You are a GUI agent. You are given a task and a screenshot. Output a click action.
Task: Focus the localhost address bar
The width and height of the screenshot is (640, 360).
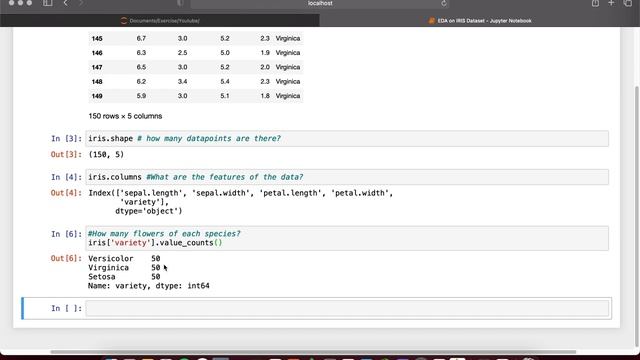tap(320, 4)
